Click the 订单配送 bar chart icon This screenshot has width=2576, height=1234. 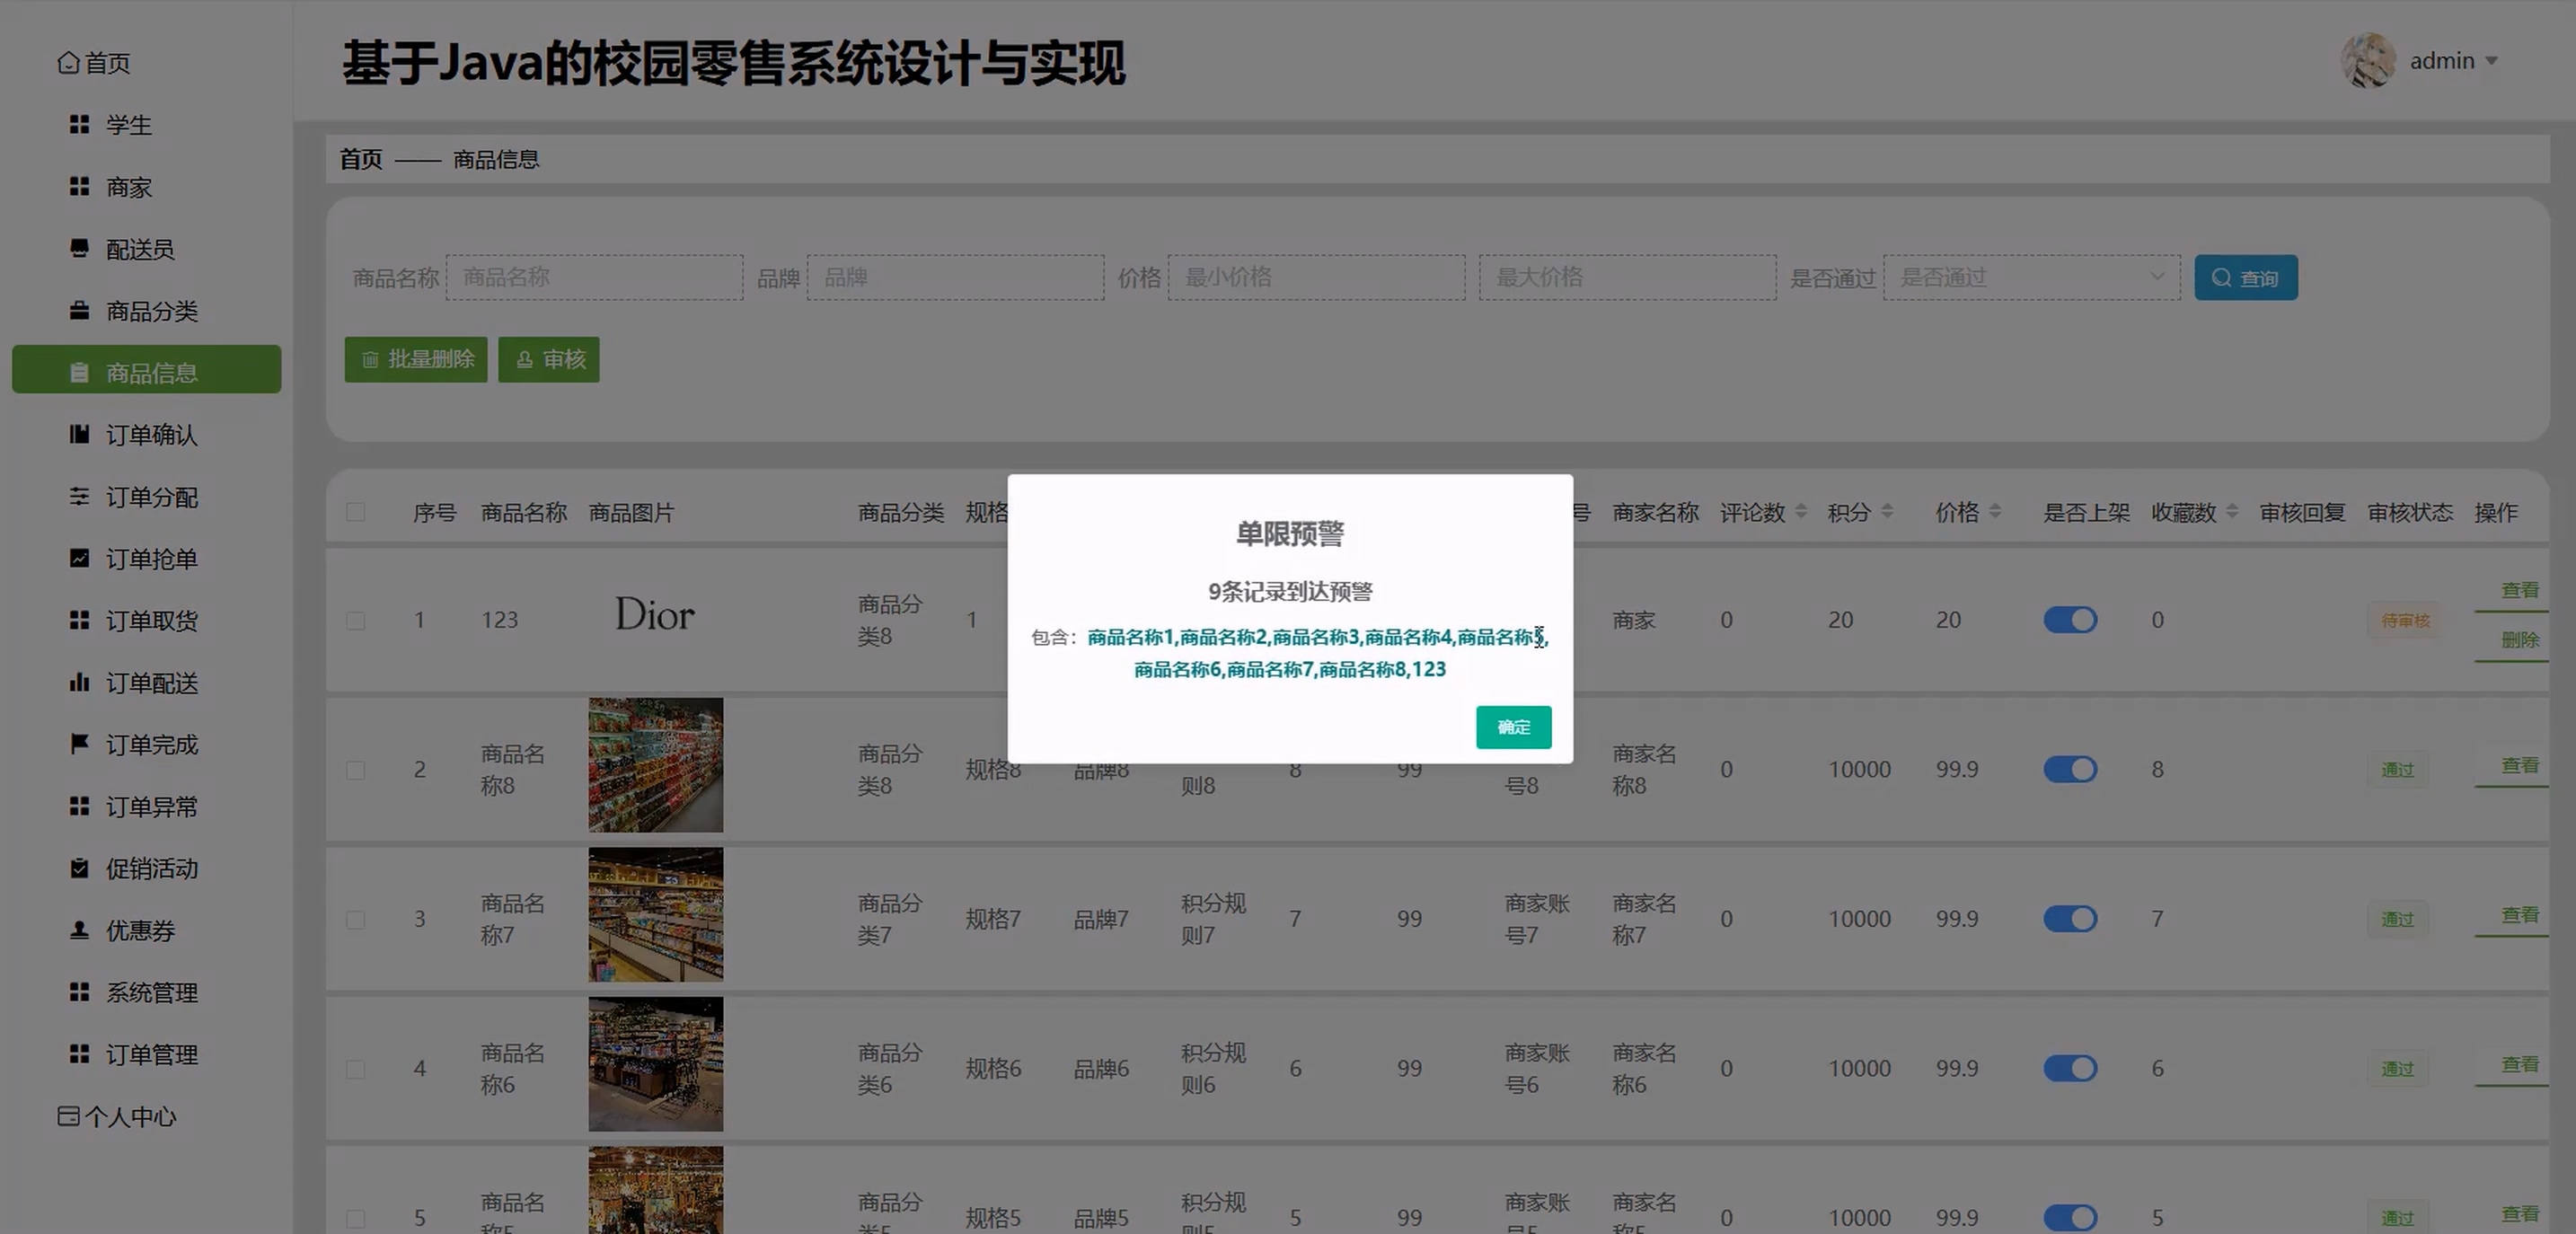click(x=79, y=682)
